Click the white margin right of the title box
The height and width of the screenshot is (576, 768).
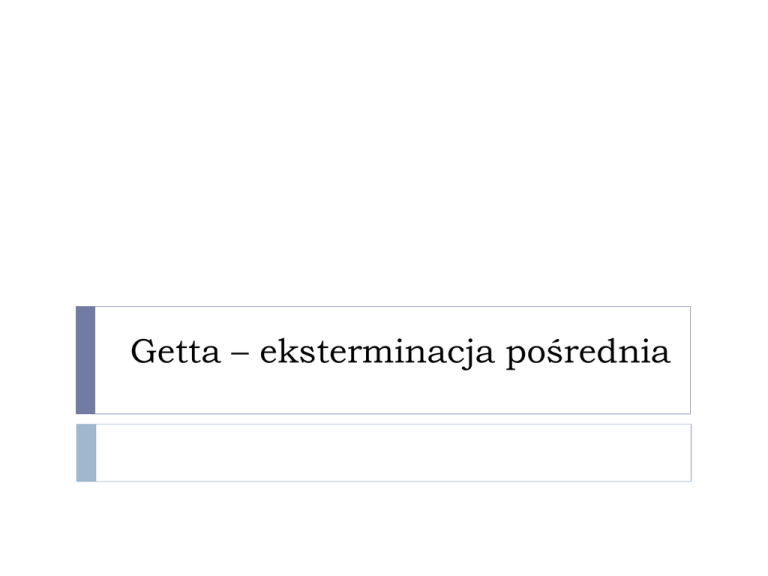(x=728, y=360)
